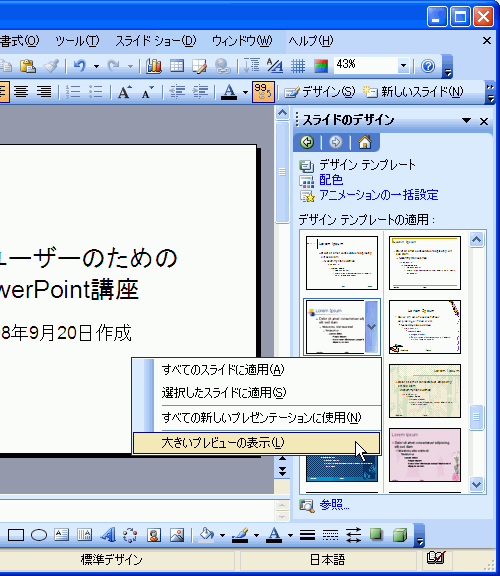Click the Expand All icon
500x576 pixels.
[x=252, y=66]
